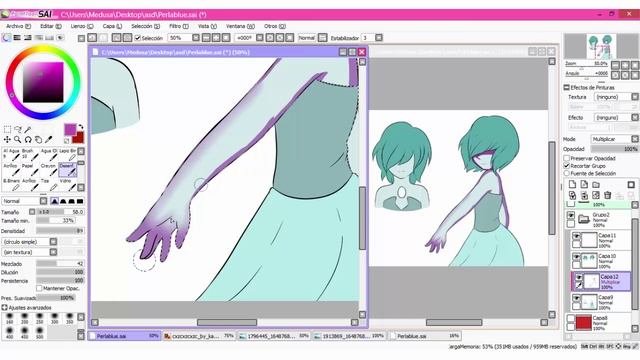Image resolution: width=640 pixels, height=360 pixels.
Task: Show the color wheel panel icon
Action: pos(7,38)
